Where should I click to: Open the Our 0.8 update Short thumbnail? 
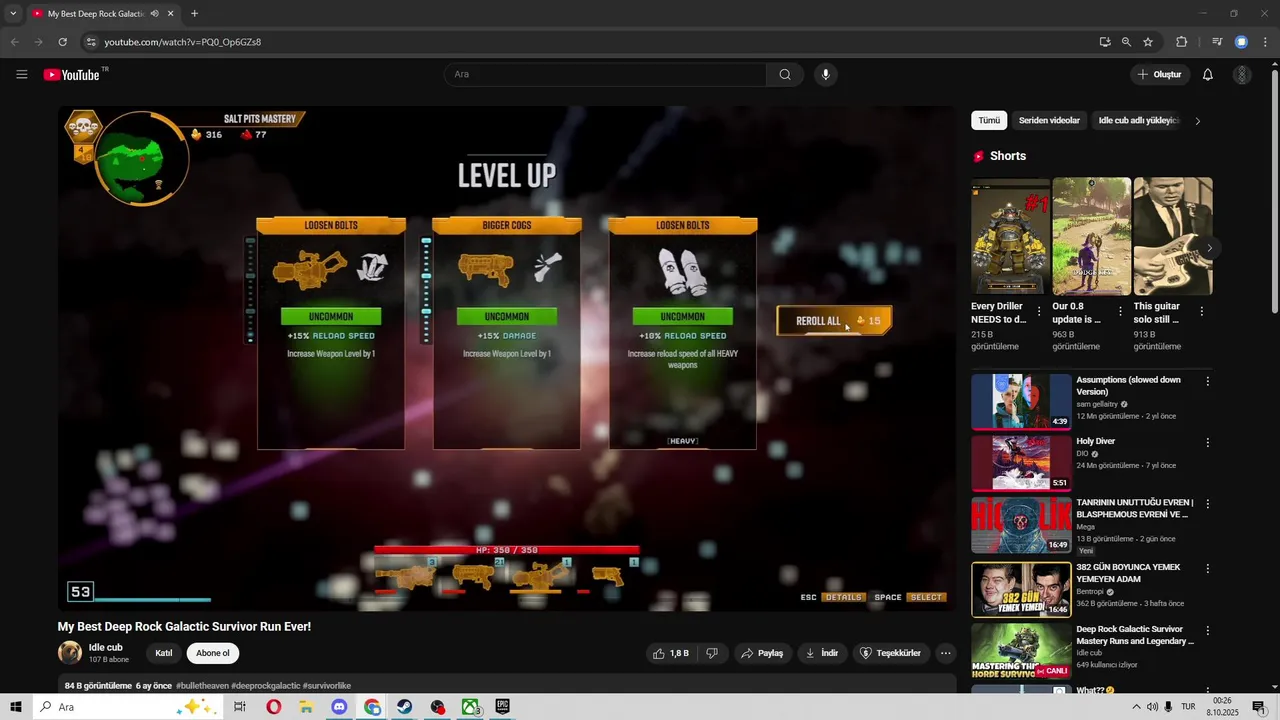(x=1091, y=236)
